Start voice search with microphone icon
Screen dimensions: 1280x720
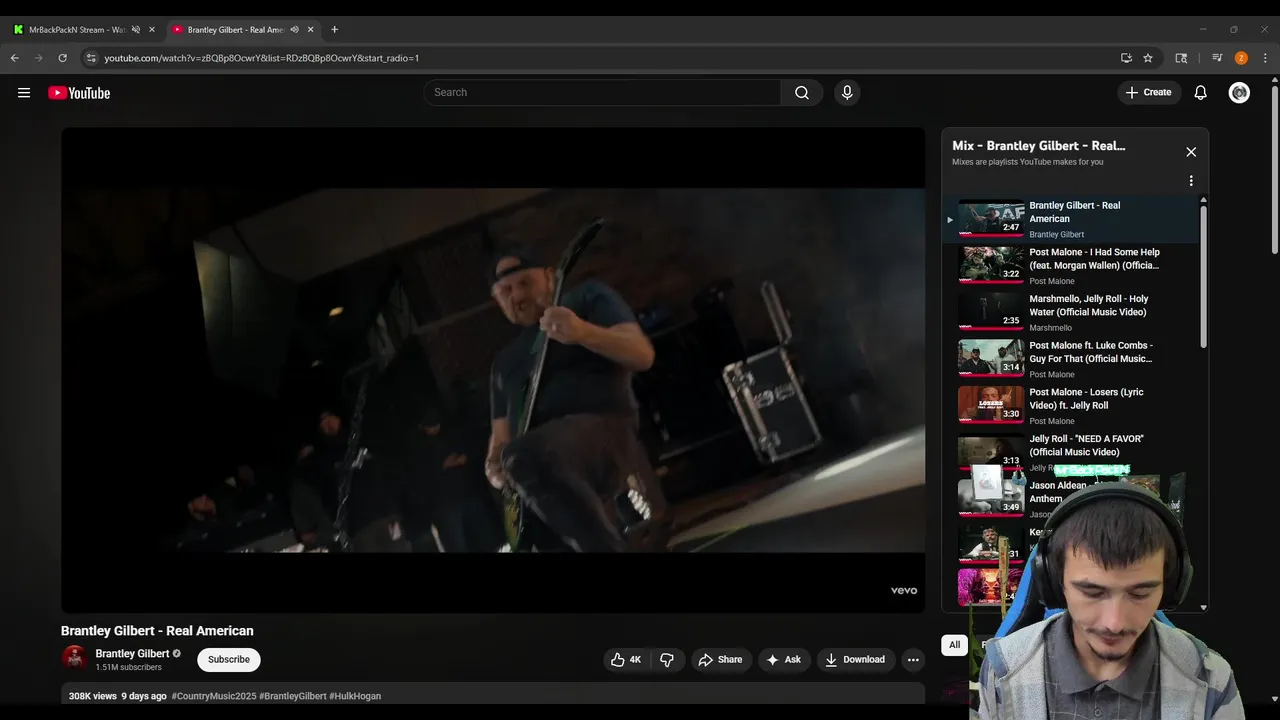[x=847, y=93]
